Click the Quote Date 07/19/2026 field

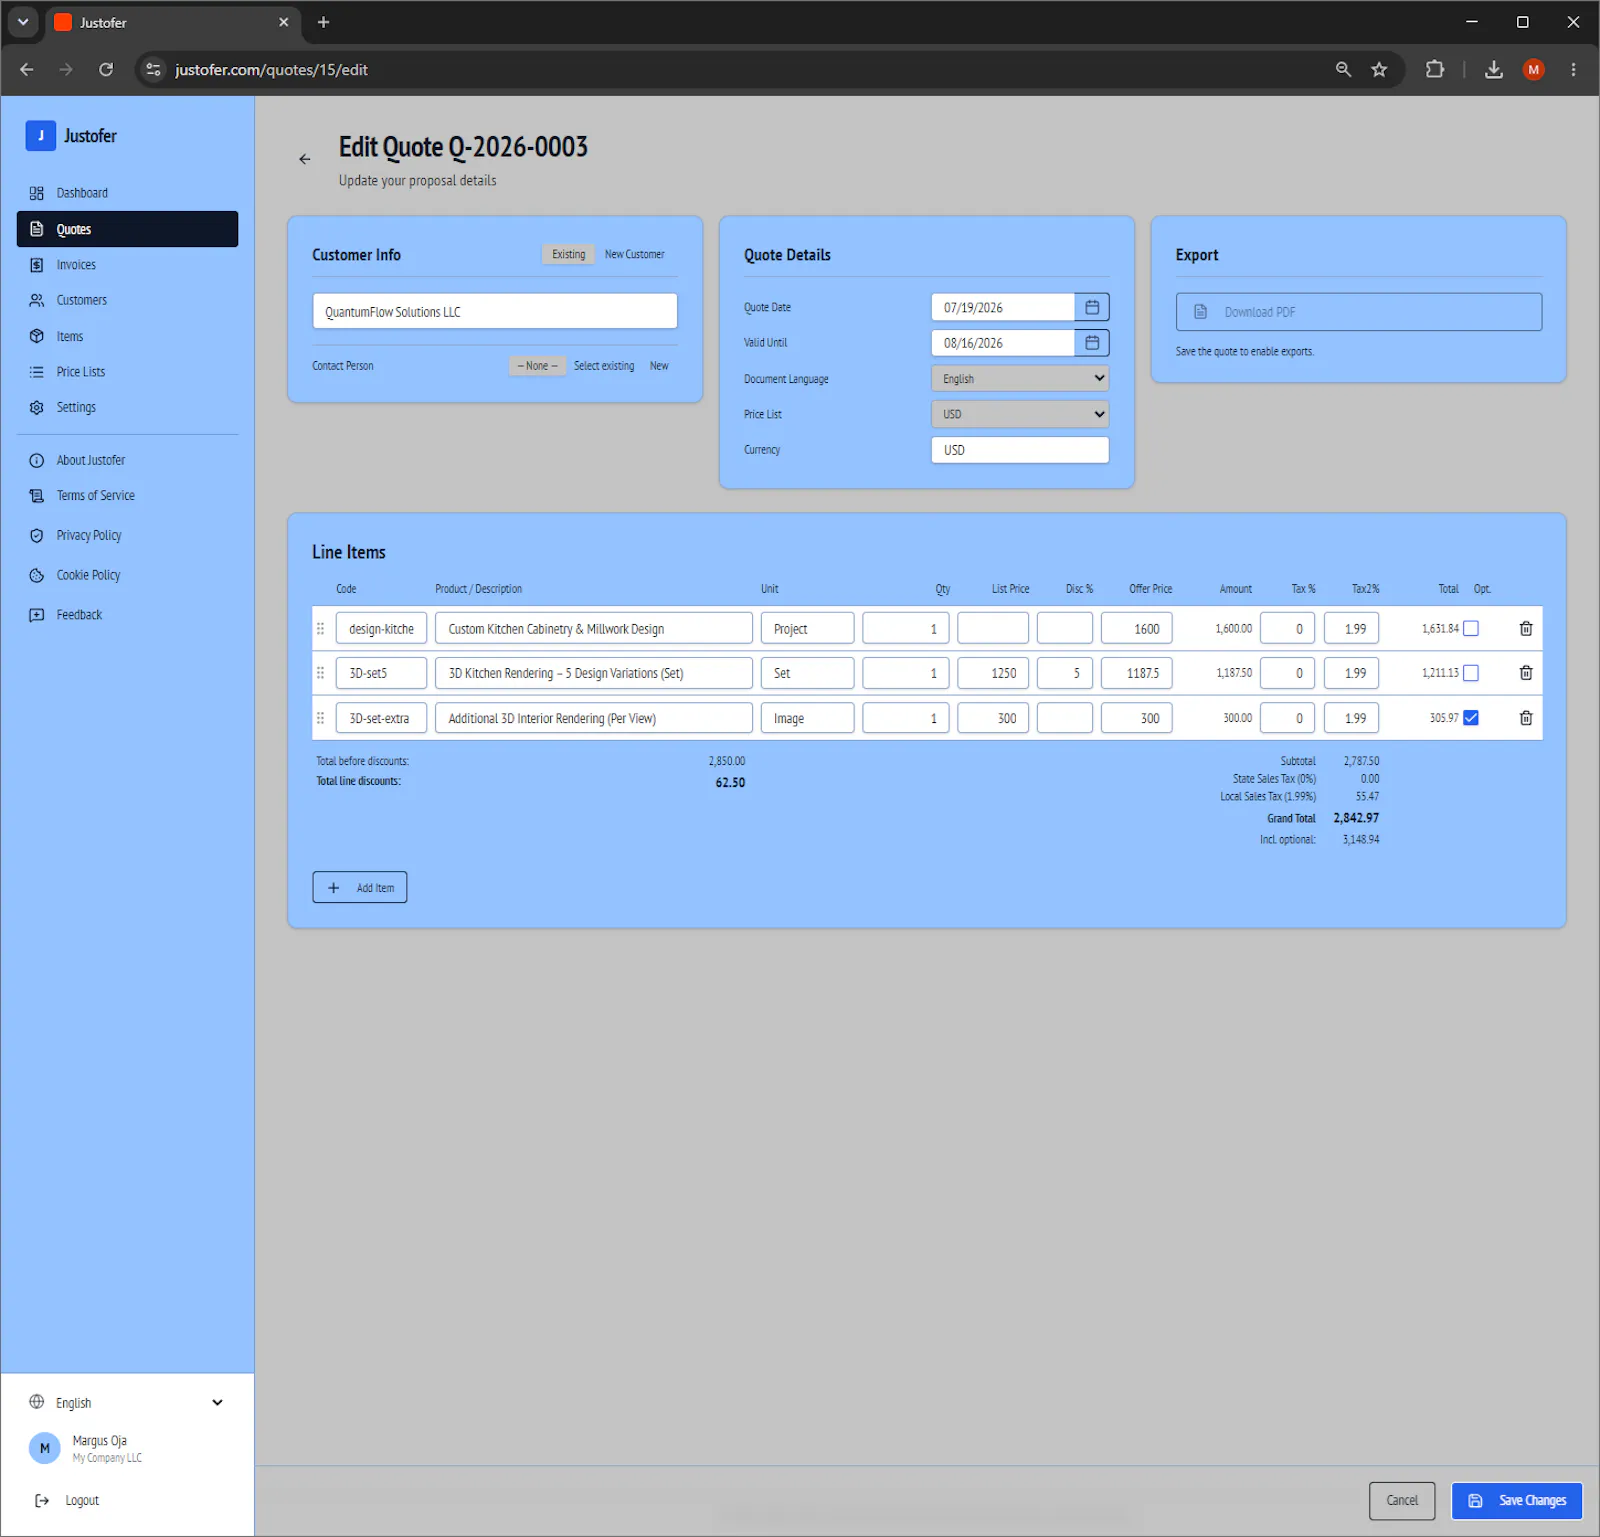[1003, 307]
